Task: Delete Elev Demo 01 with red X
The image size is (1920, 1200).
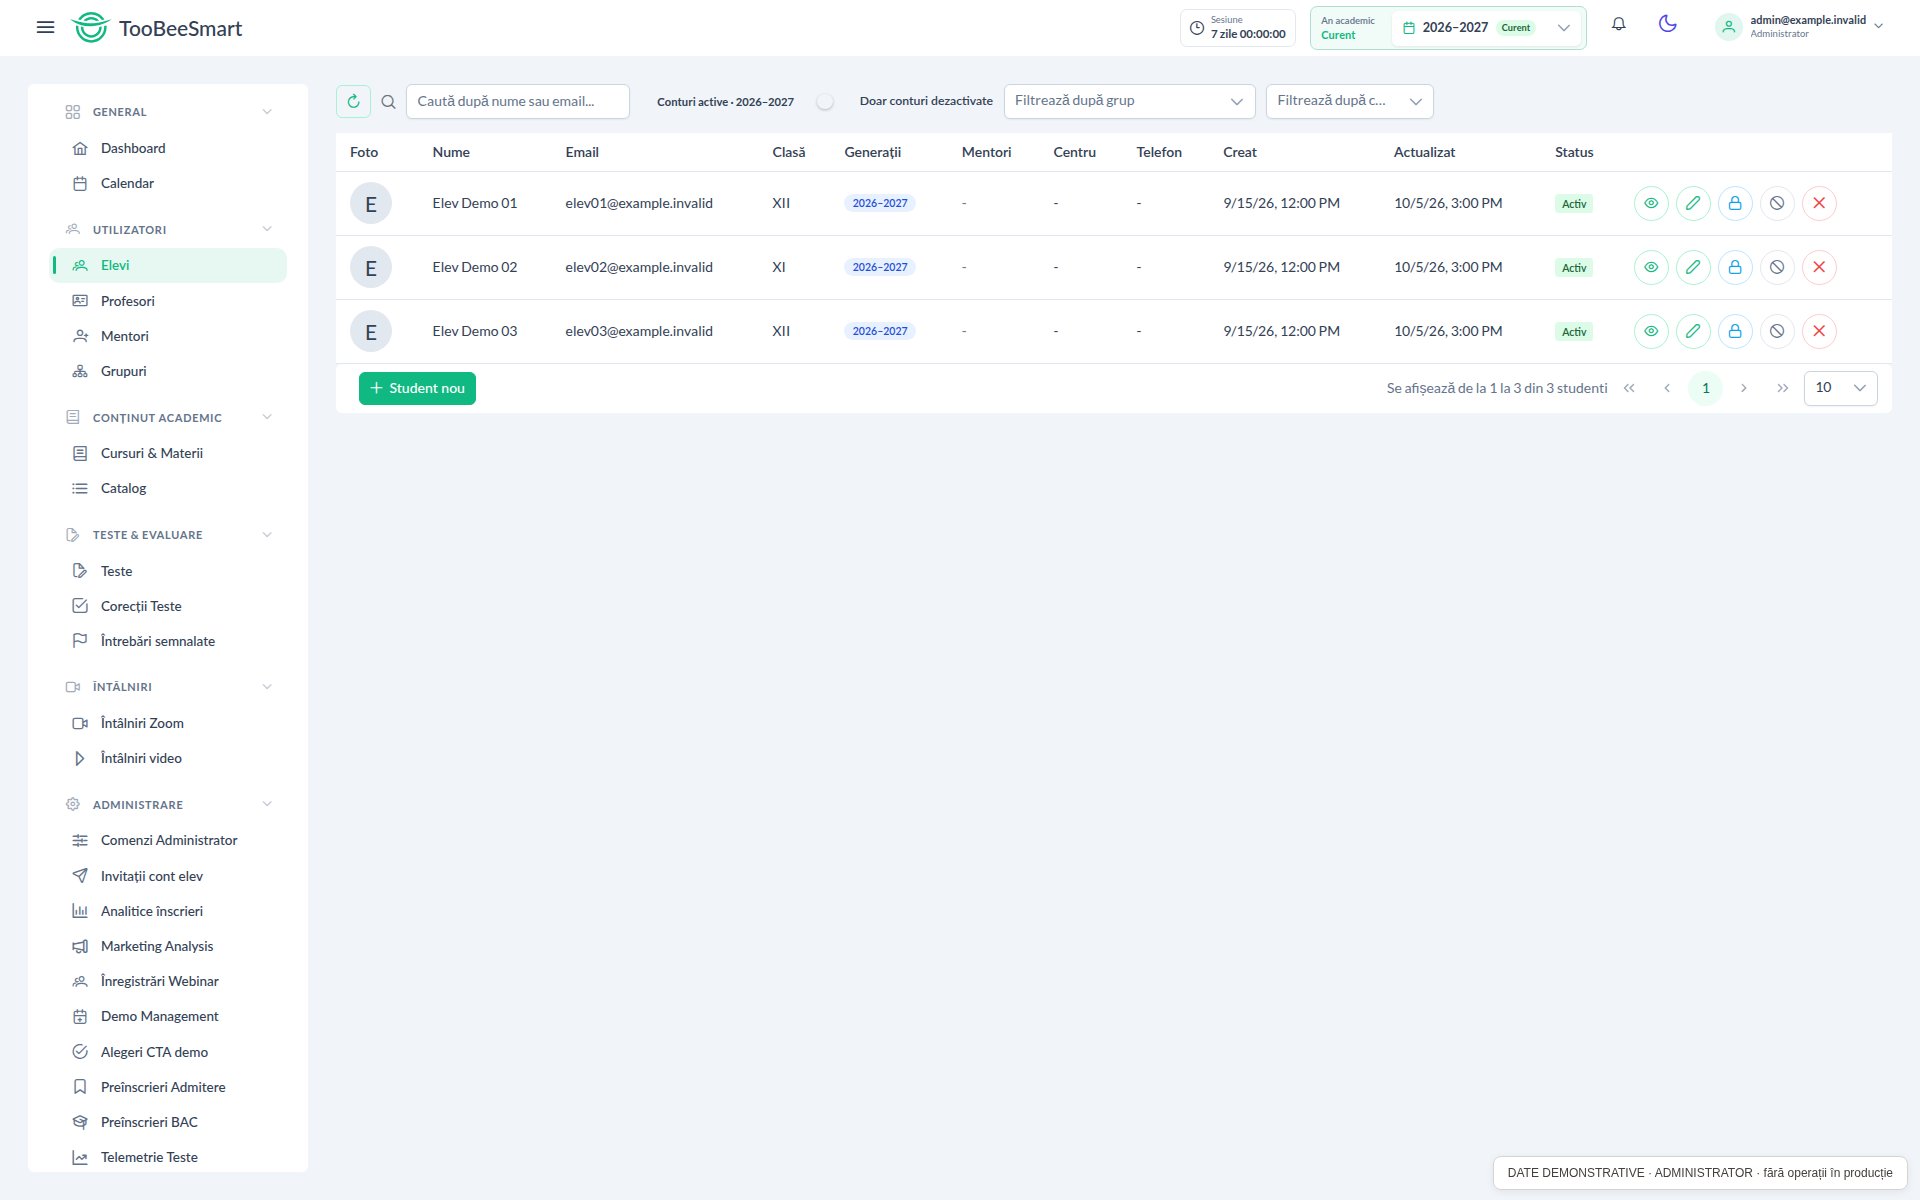Action: point(1819,203)
